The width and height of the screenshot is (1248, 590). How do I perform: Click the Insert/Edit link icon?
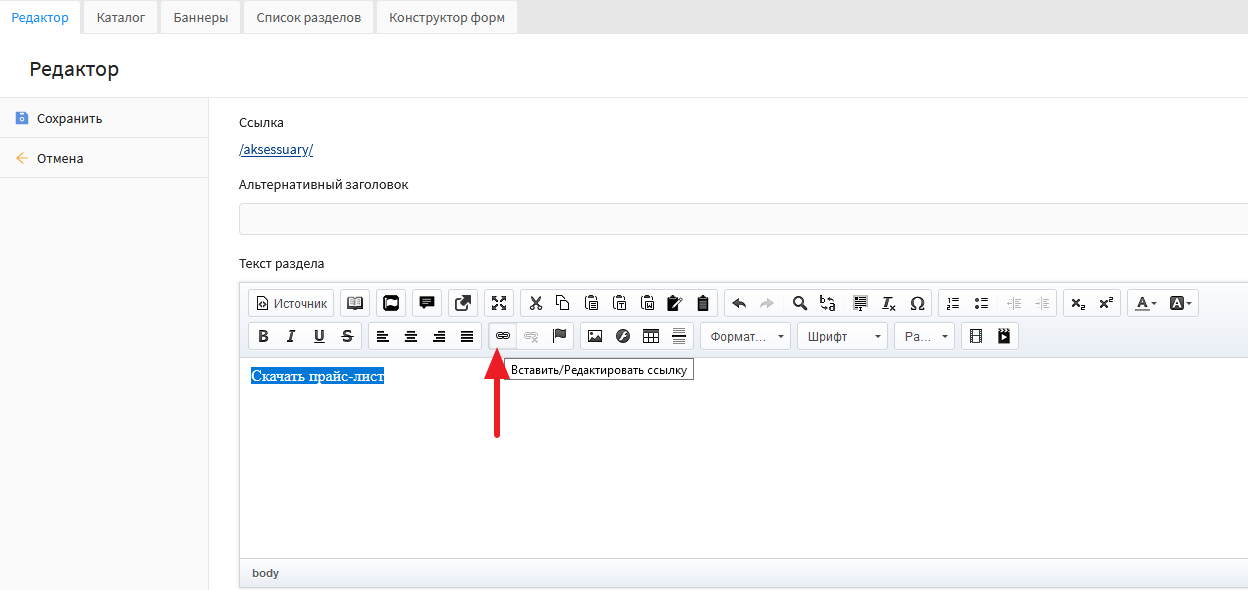503,336
